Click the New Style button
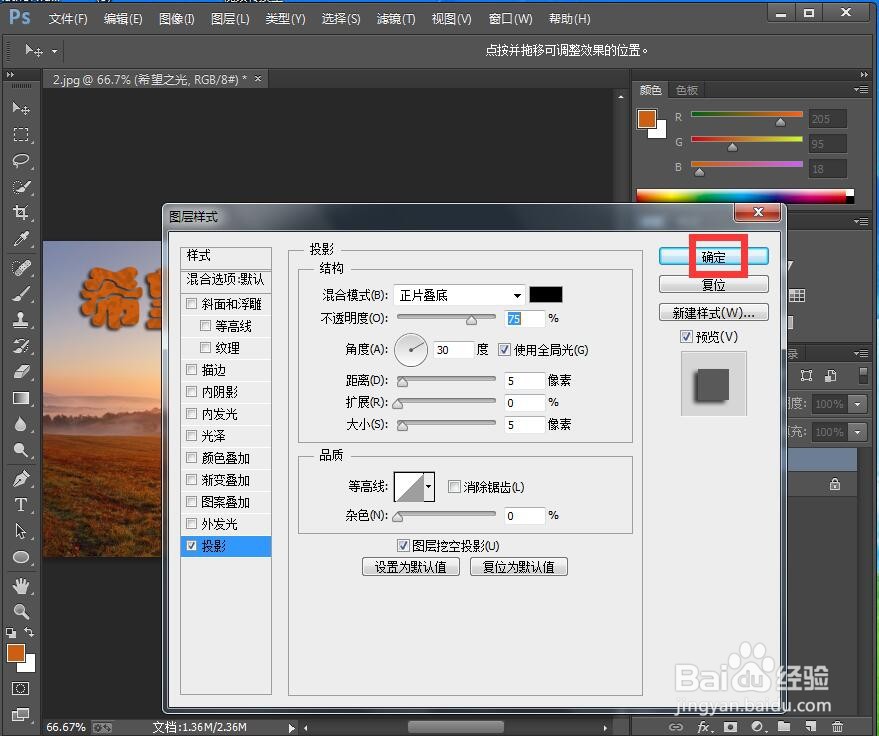 (x=713, y=312)
